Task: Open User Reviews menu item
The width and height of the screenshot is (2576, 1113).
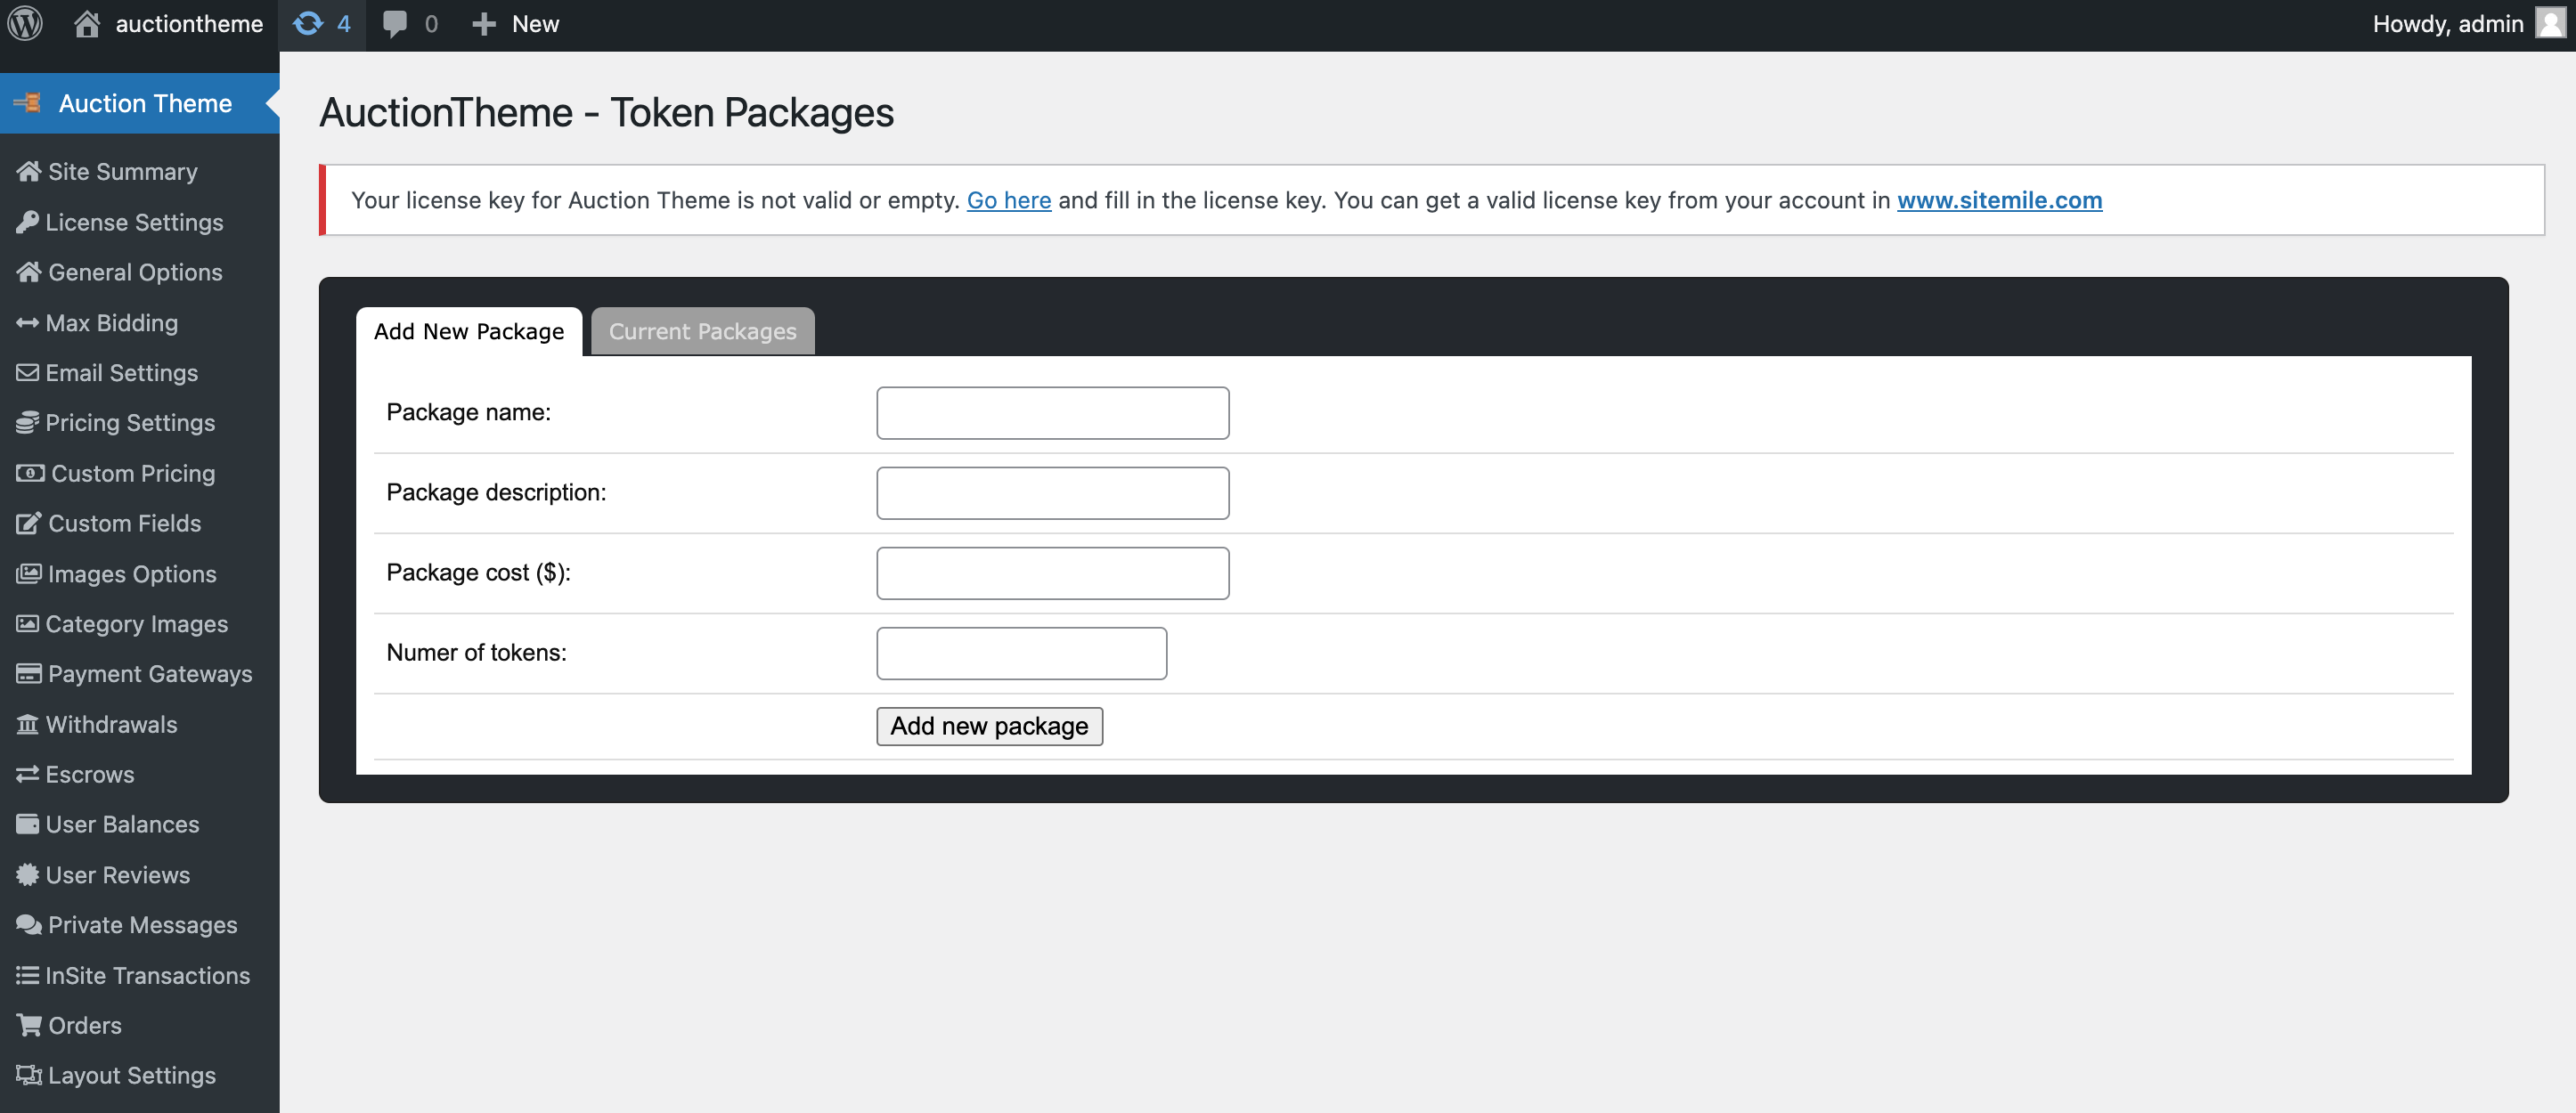Action: click(118, 875)
